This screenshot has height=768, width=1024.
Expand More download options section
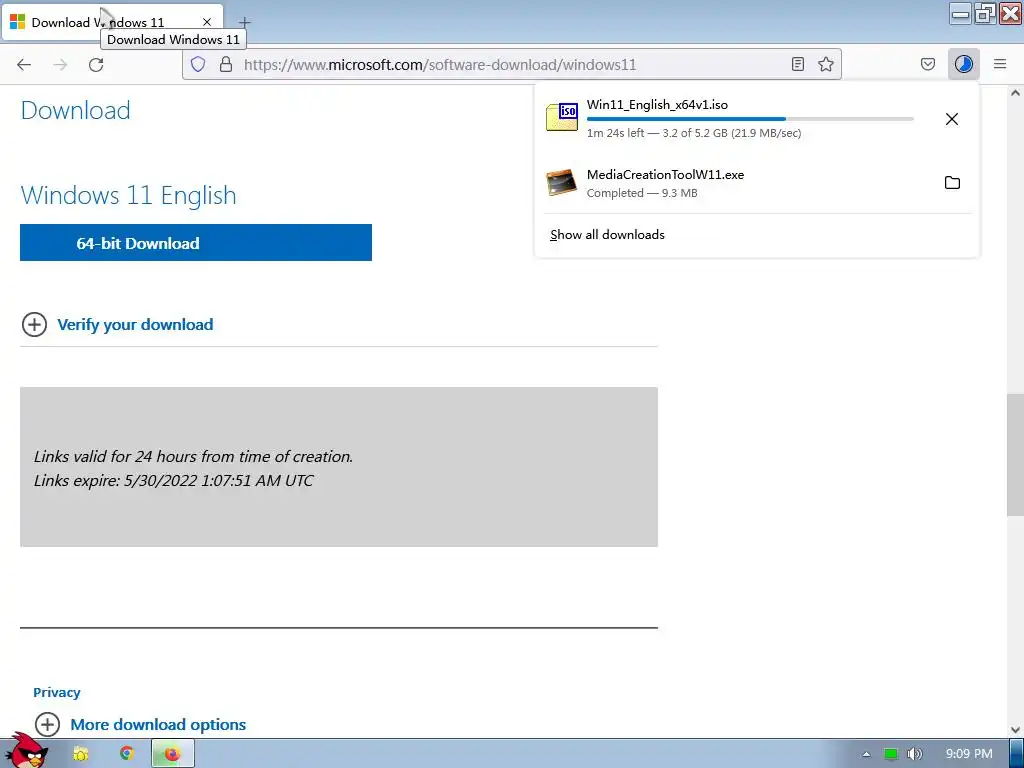tap(140, 724)
